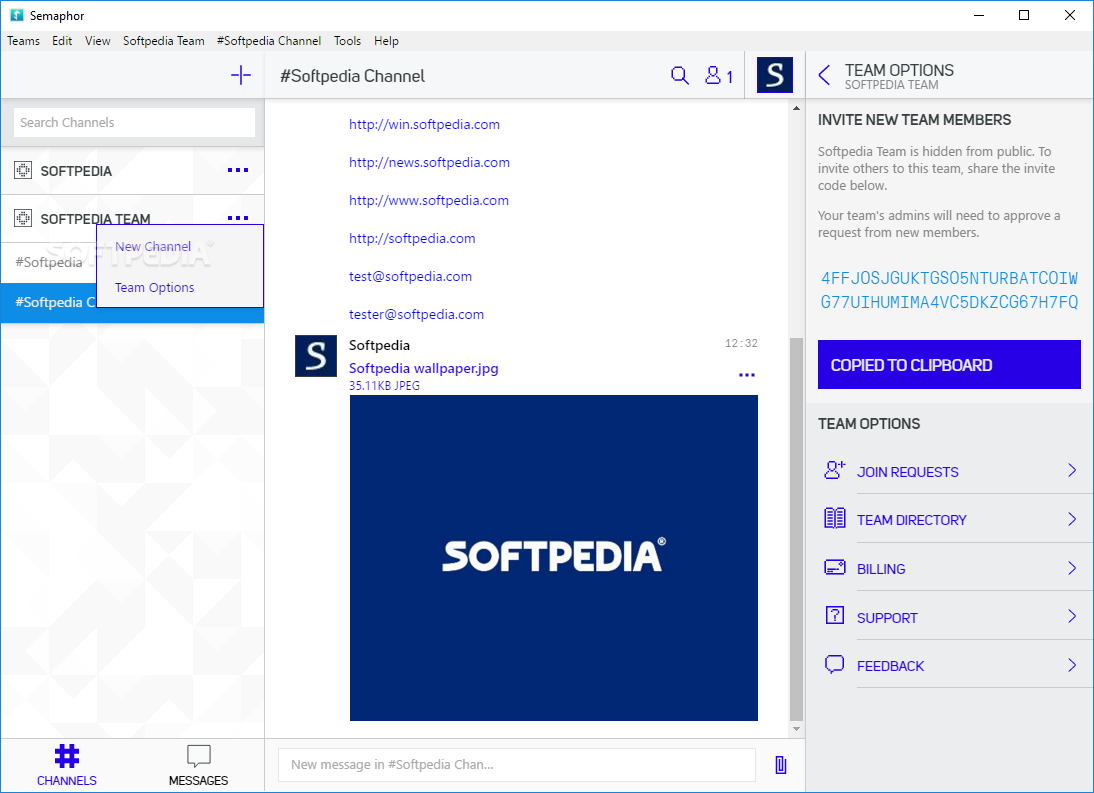1094x793 pixels.
Task: Click the plus icon to add a team
Action: click(x=241, y=75)
